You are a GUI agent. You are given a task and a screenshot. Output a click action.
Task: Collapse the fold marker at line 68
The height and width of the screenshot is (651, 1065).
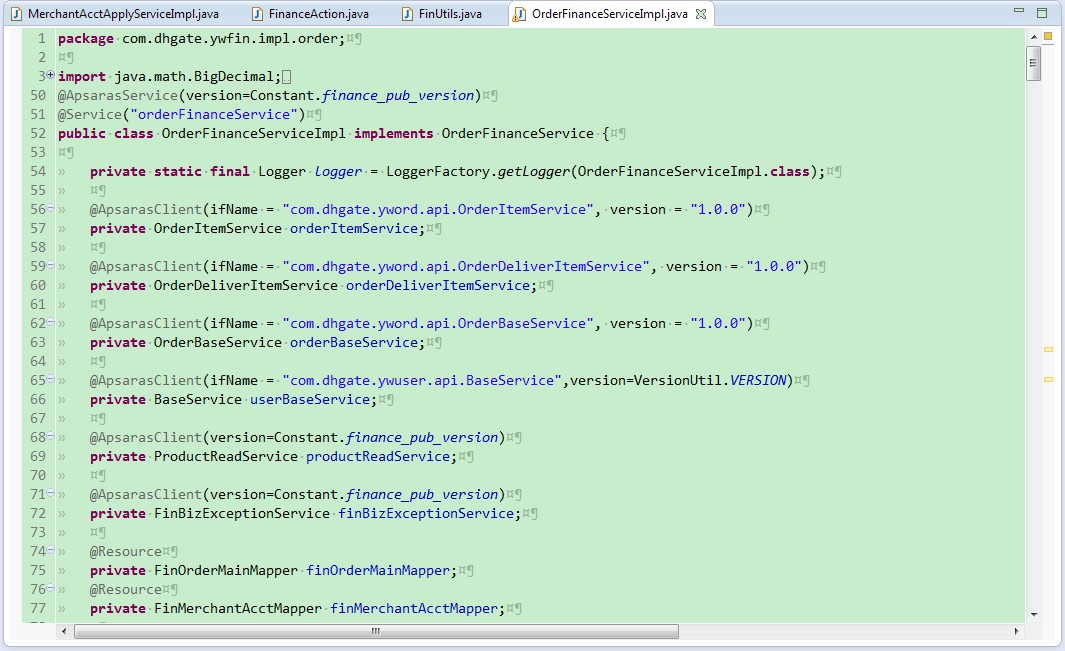point(50,436)
